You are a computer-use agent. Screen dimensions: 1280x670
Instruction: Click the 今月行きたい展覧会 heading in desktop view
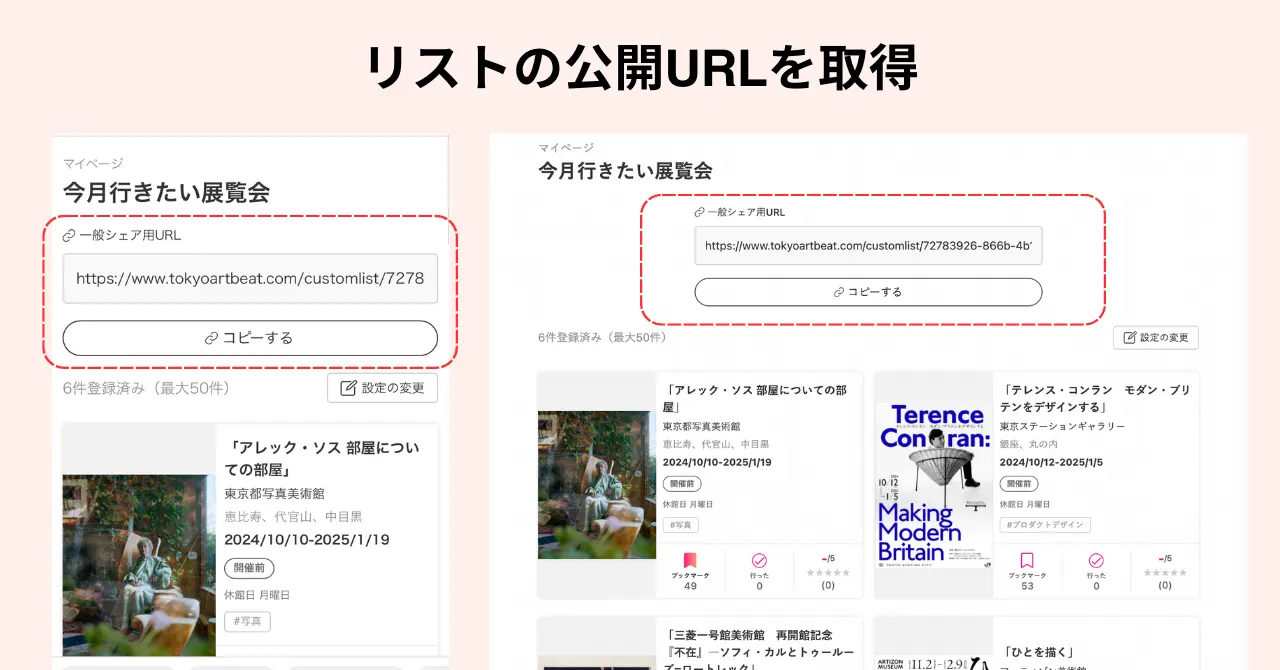[x=625, y=170]
